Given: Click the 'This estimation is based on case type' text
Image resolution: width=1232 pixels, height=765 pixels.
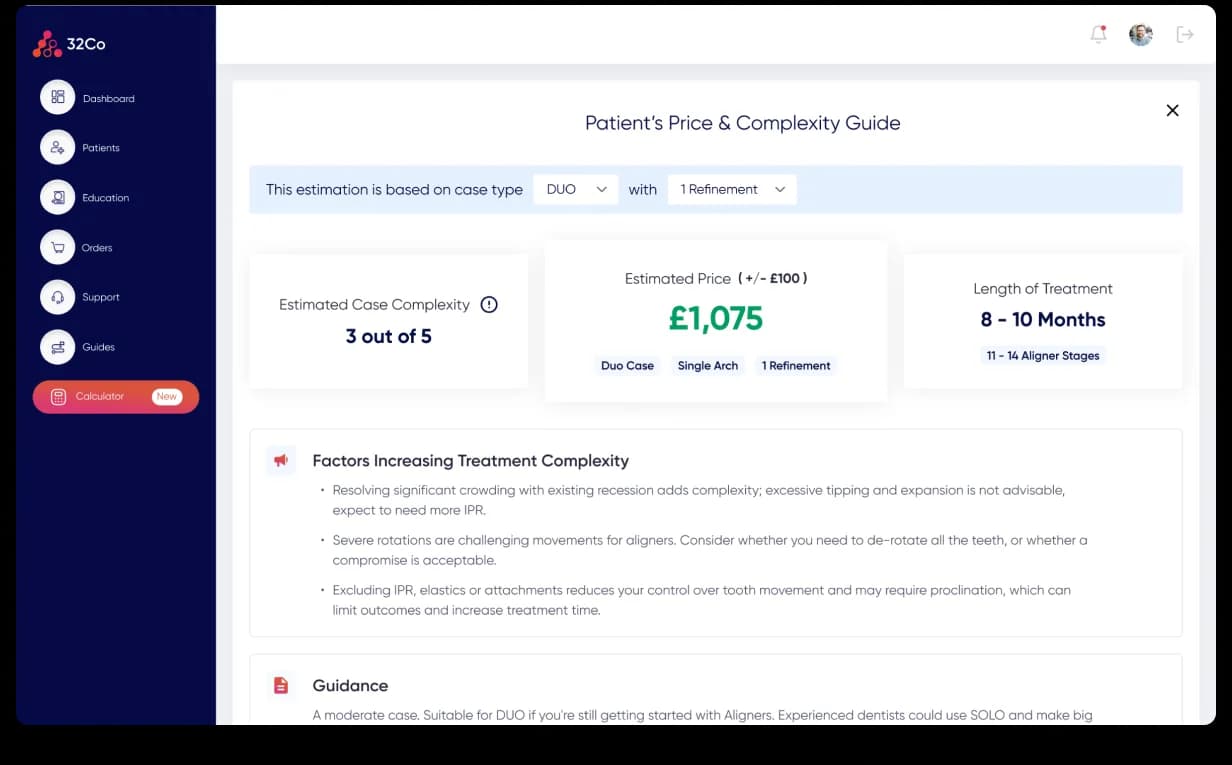Looking at the screenshot, I should click(394, 190).
